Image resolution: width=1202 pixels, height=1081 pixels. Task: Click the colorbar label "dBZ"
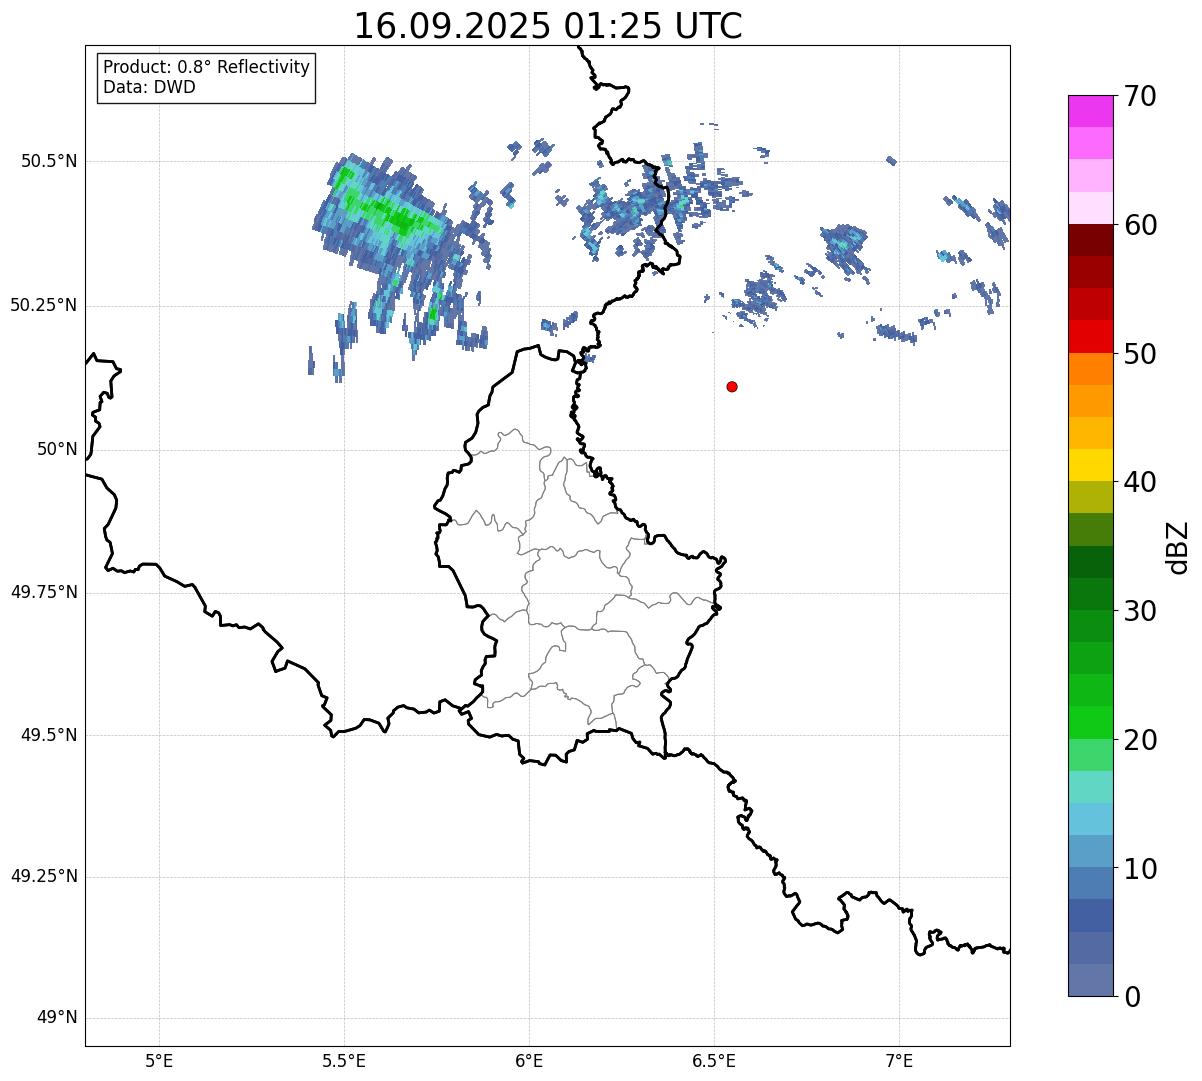click(x=1178, y=546)
